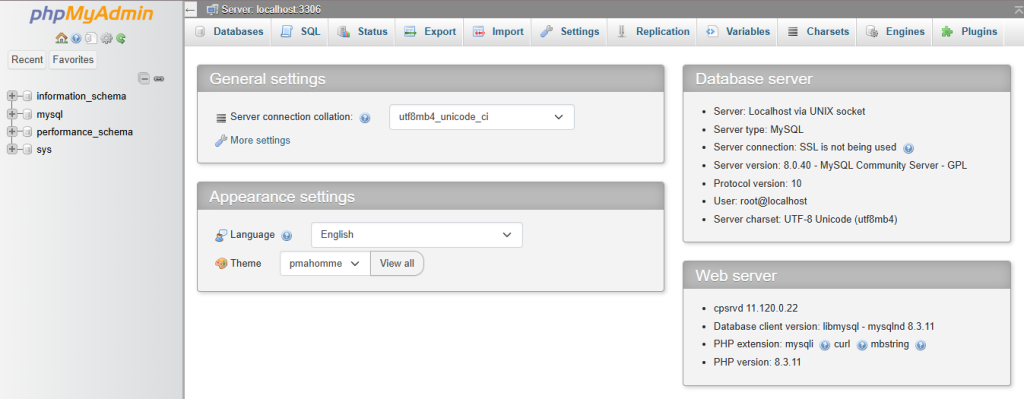1024x399 pixels.
Task: Click the Home icon in sidebar
Action: (x=61, y=39)
